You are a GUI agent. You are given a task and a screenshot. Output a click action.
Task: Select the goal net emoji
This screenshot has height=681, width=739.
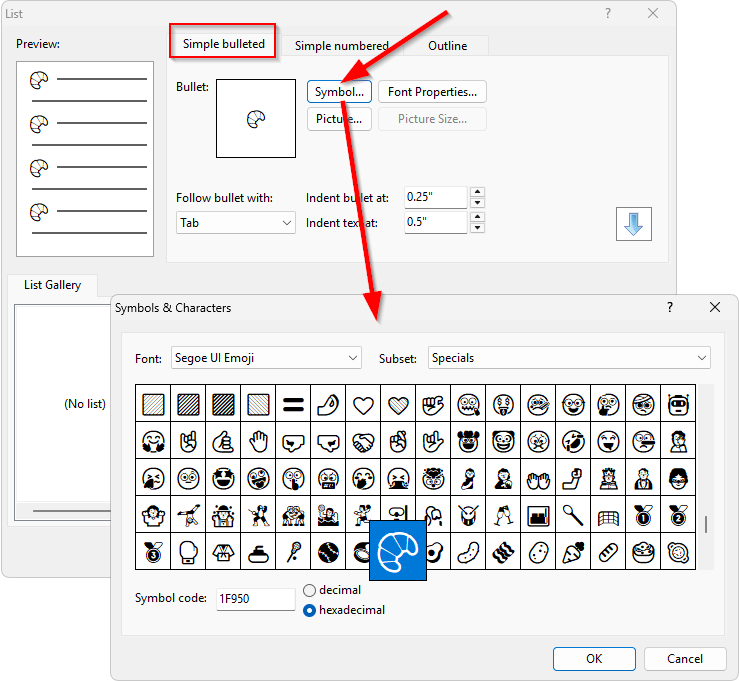pos(608,515)
